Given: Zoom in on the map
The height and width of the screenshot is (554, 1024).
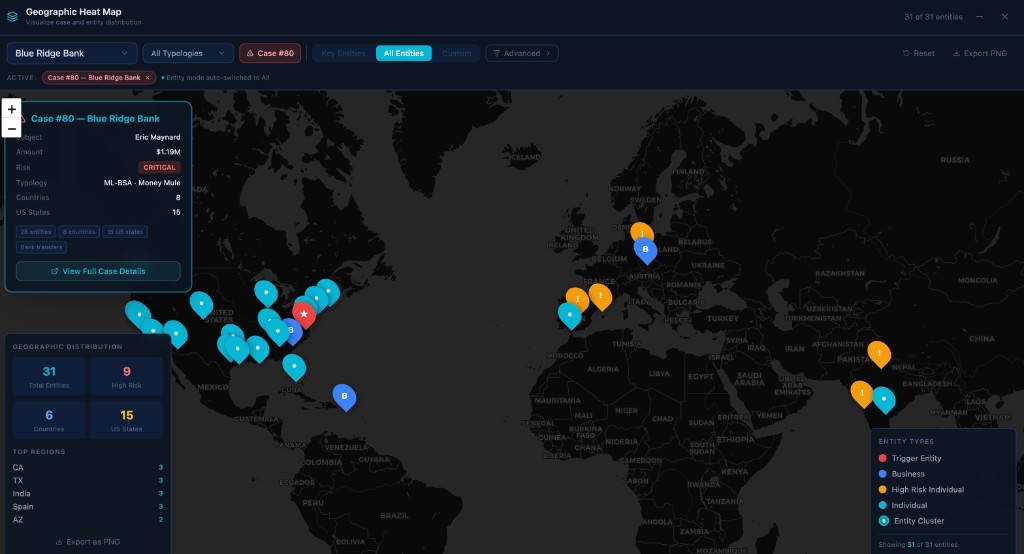Looking at the screenshot, I should click(11, 109).
